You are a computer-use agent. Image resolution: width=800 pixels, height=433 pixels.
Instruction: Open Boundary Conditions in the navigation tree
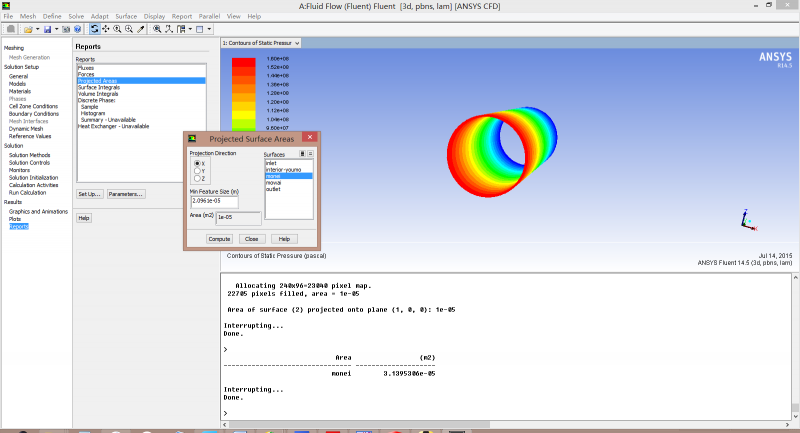[x=34, y=114]
